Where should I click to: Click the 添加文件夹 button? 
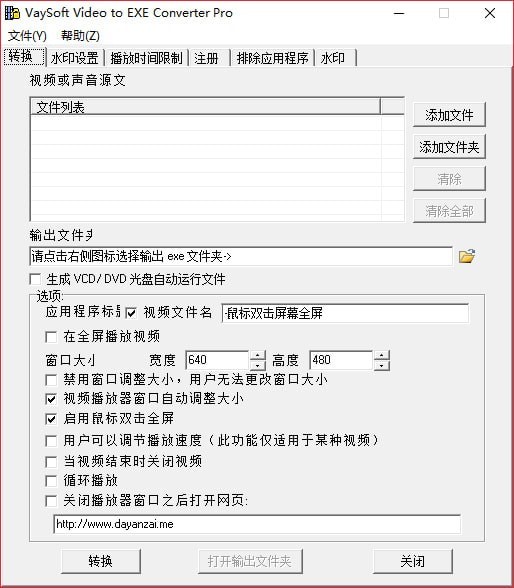[449, 147]
